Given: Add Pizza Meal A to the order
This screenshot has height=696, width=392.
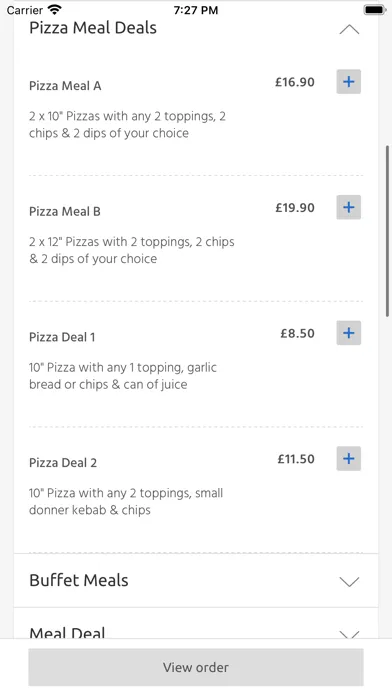Looking at the screenshot, I should point(348,82).
